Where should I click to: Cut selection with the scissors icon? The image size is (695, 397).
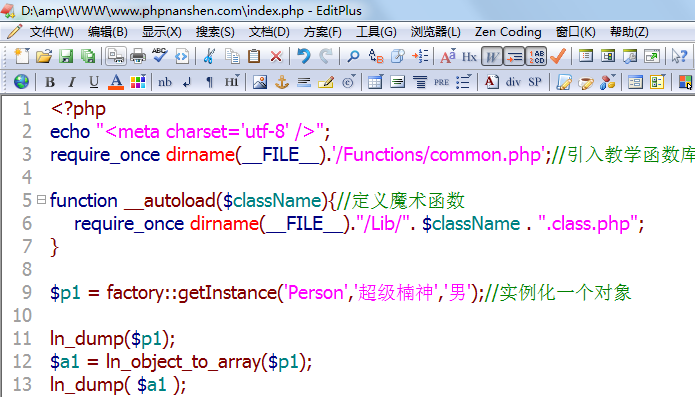coord(209,56)
